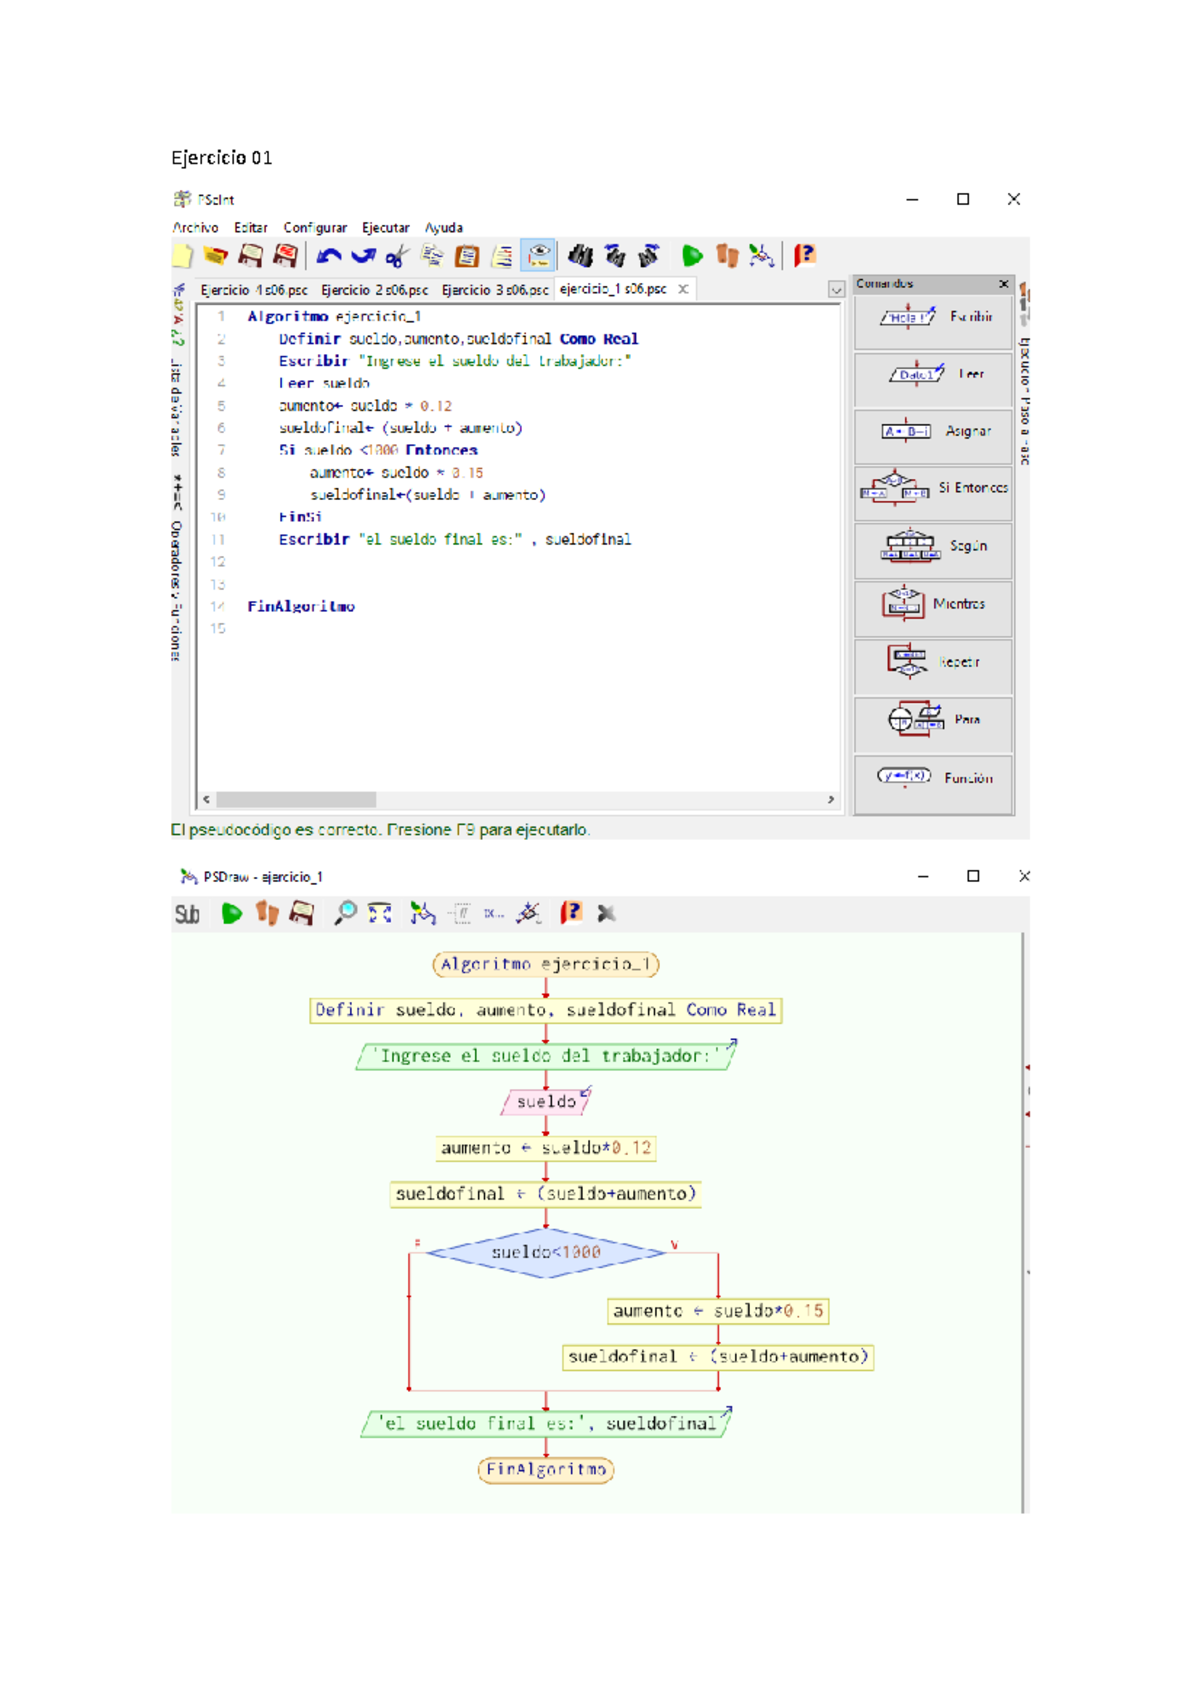Open the flowchart drawing tool icon
The width and height of the screenshot is (1200, 1698).
click(761, 256)
